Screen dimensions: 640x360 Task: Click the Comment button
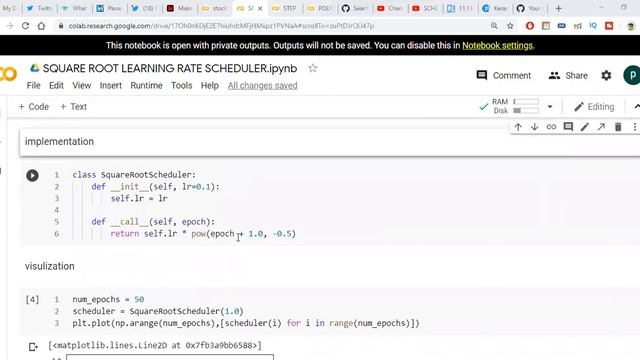pyautogui.click(x=504, y=76)
